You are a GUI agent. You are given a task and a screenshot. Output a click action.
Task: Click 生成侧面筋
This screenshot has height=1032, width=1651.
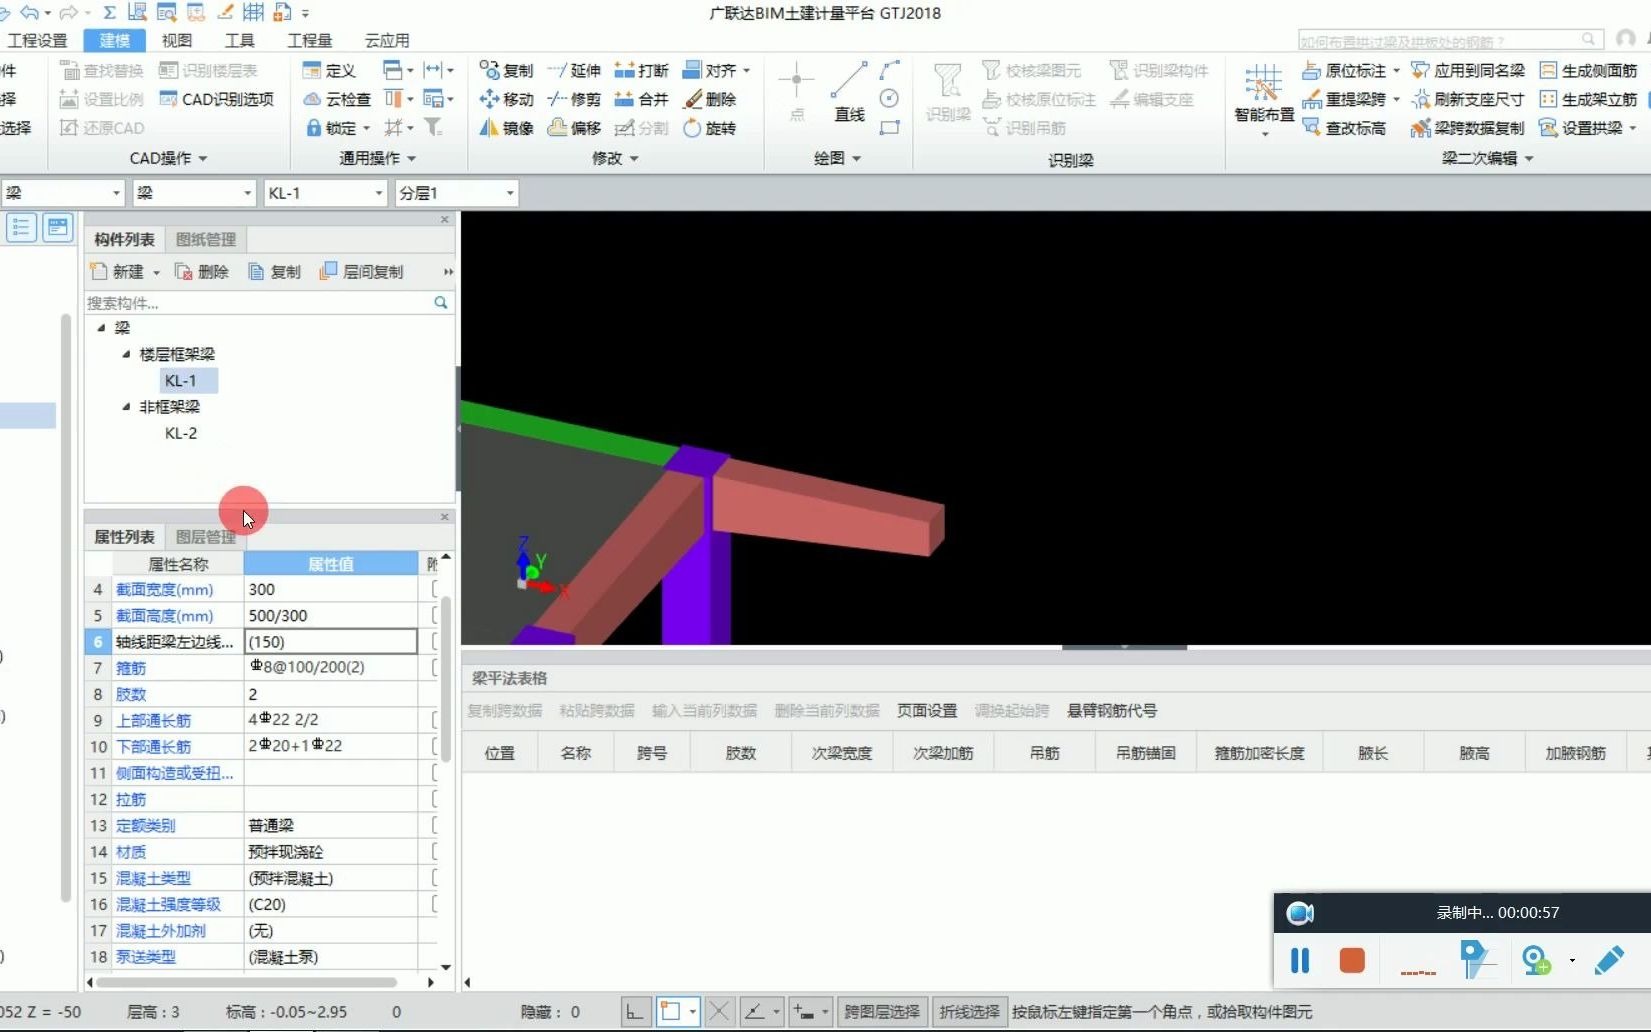point(1588,70)
